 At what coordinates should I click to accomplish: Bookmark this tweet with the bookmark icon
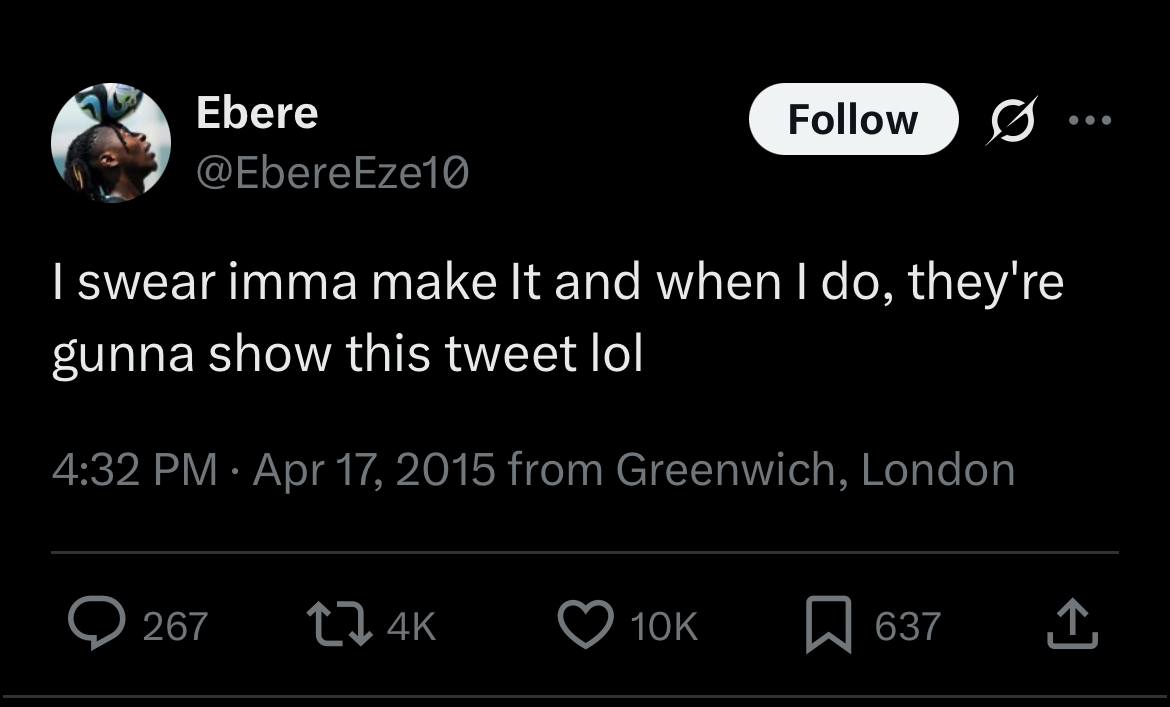click(829, 625)
